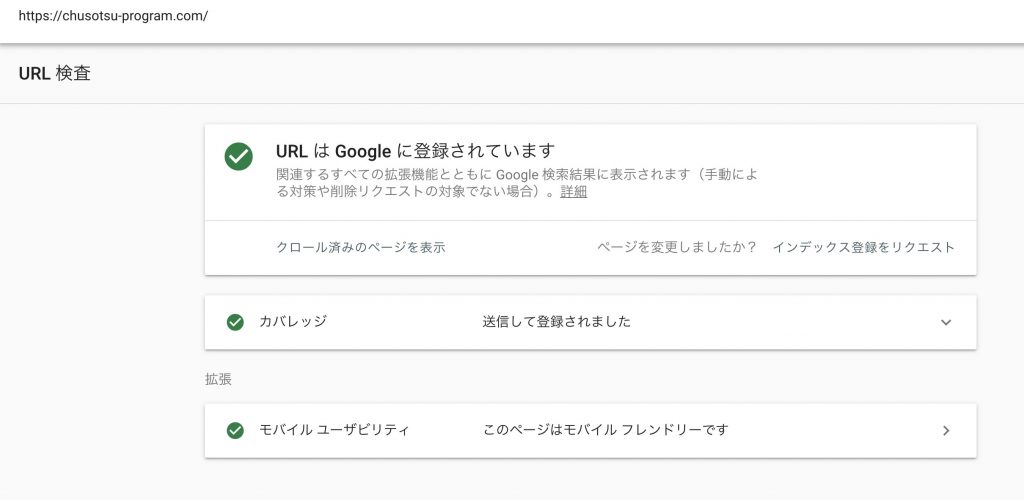Request indexing via インデックス登録をリクエスト
Screen dimensions: 1024x500
pos(863,247)
